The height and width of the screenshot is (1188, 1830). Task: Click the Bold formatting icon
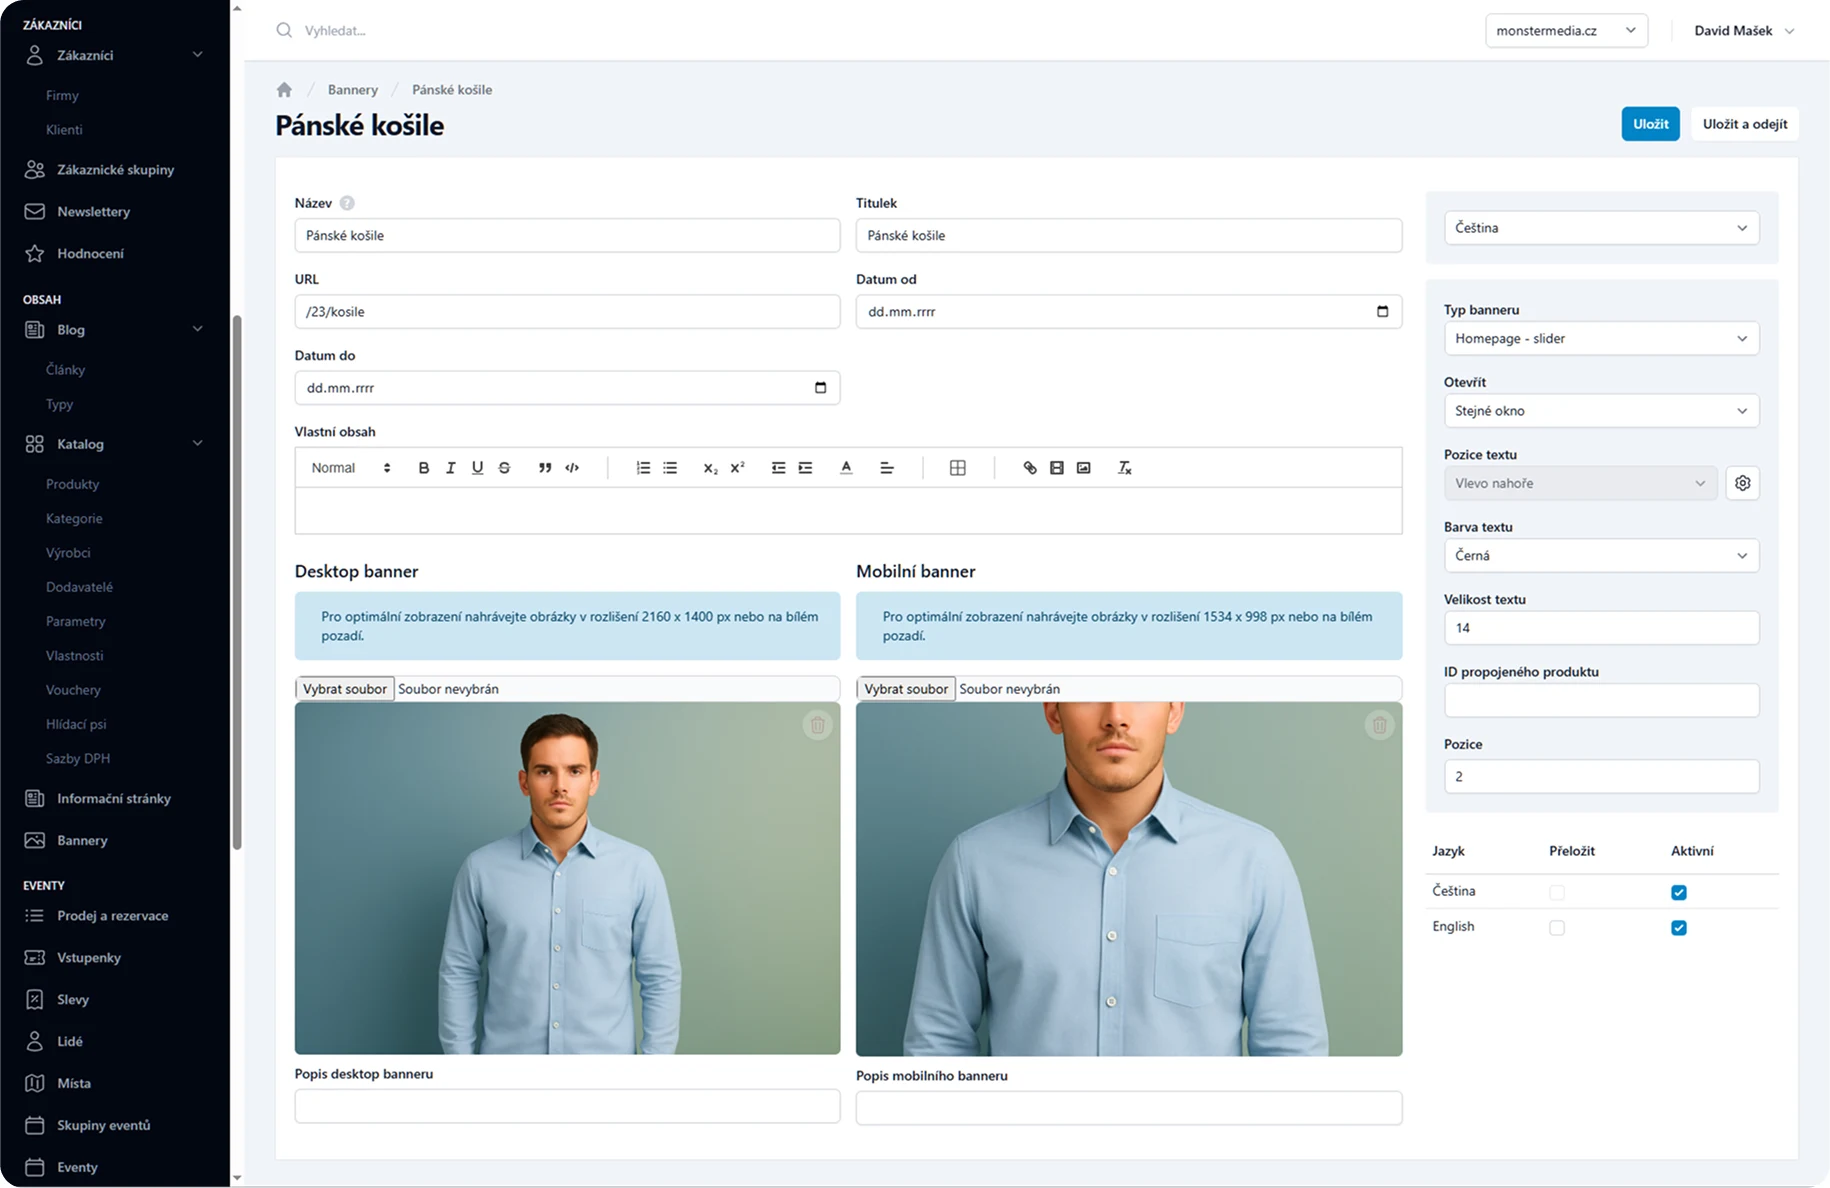pyautogui.click(x=423, y=468)
